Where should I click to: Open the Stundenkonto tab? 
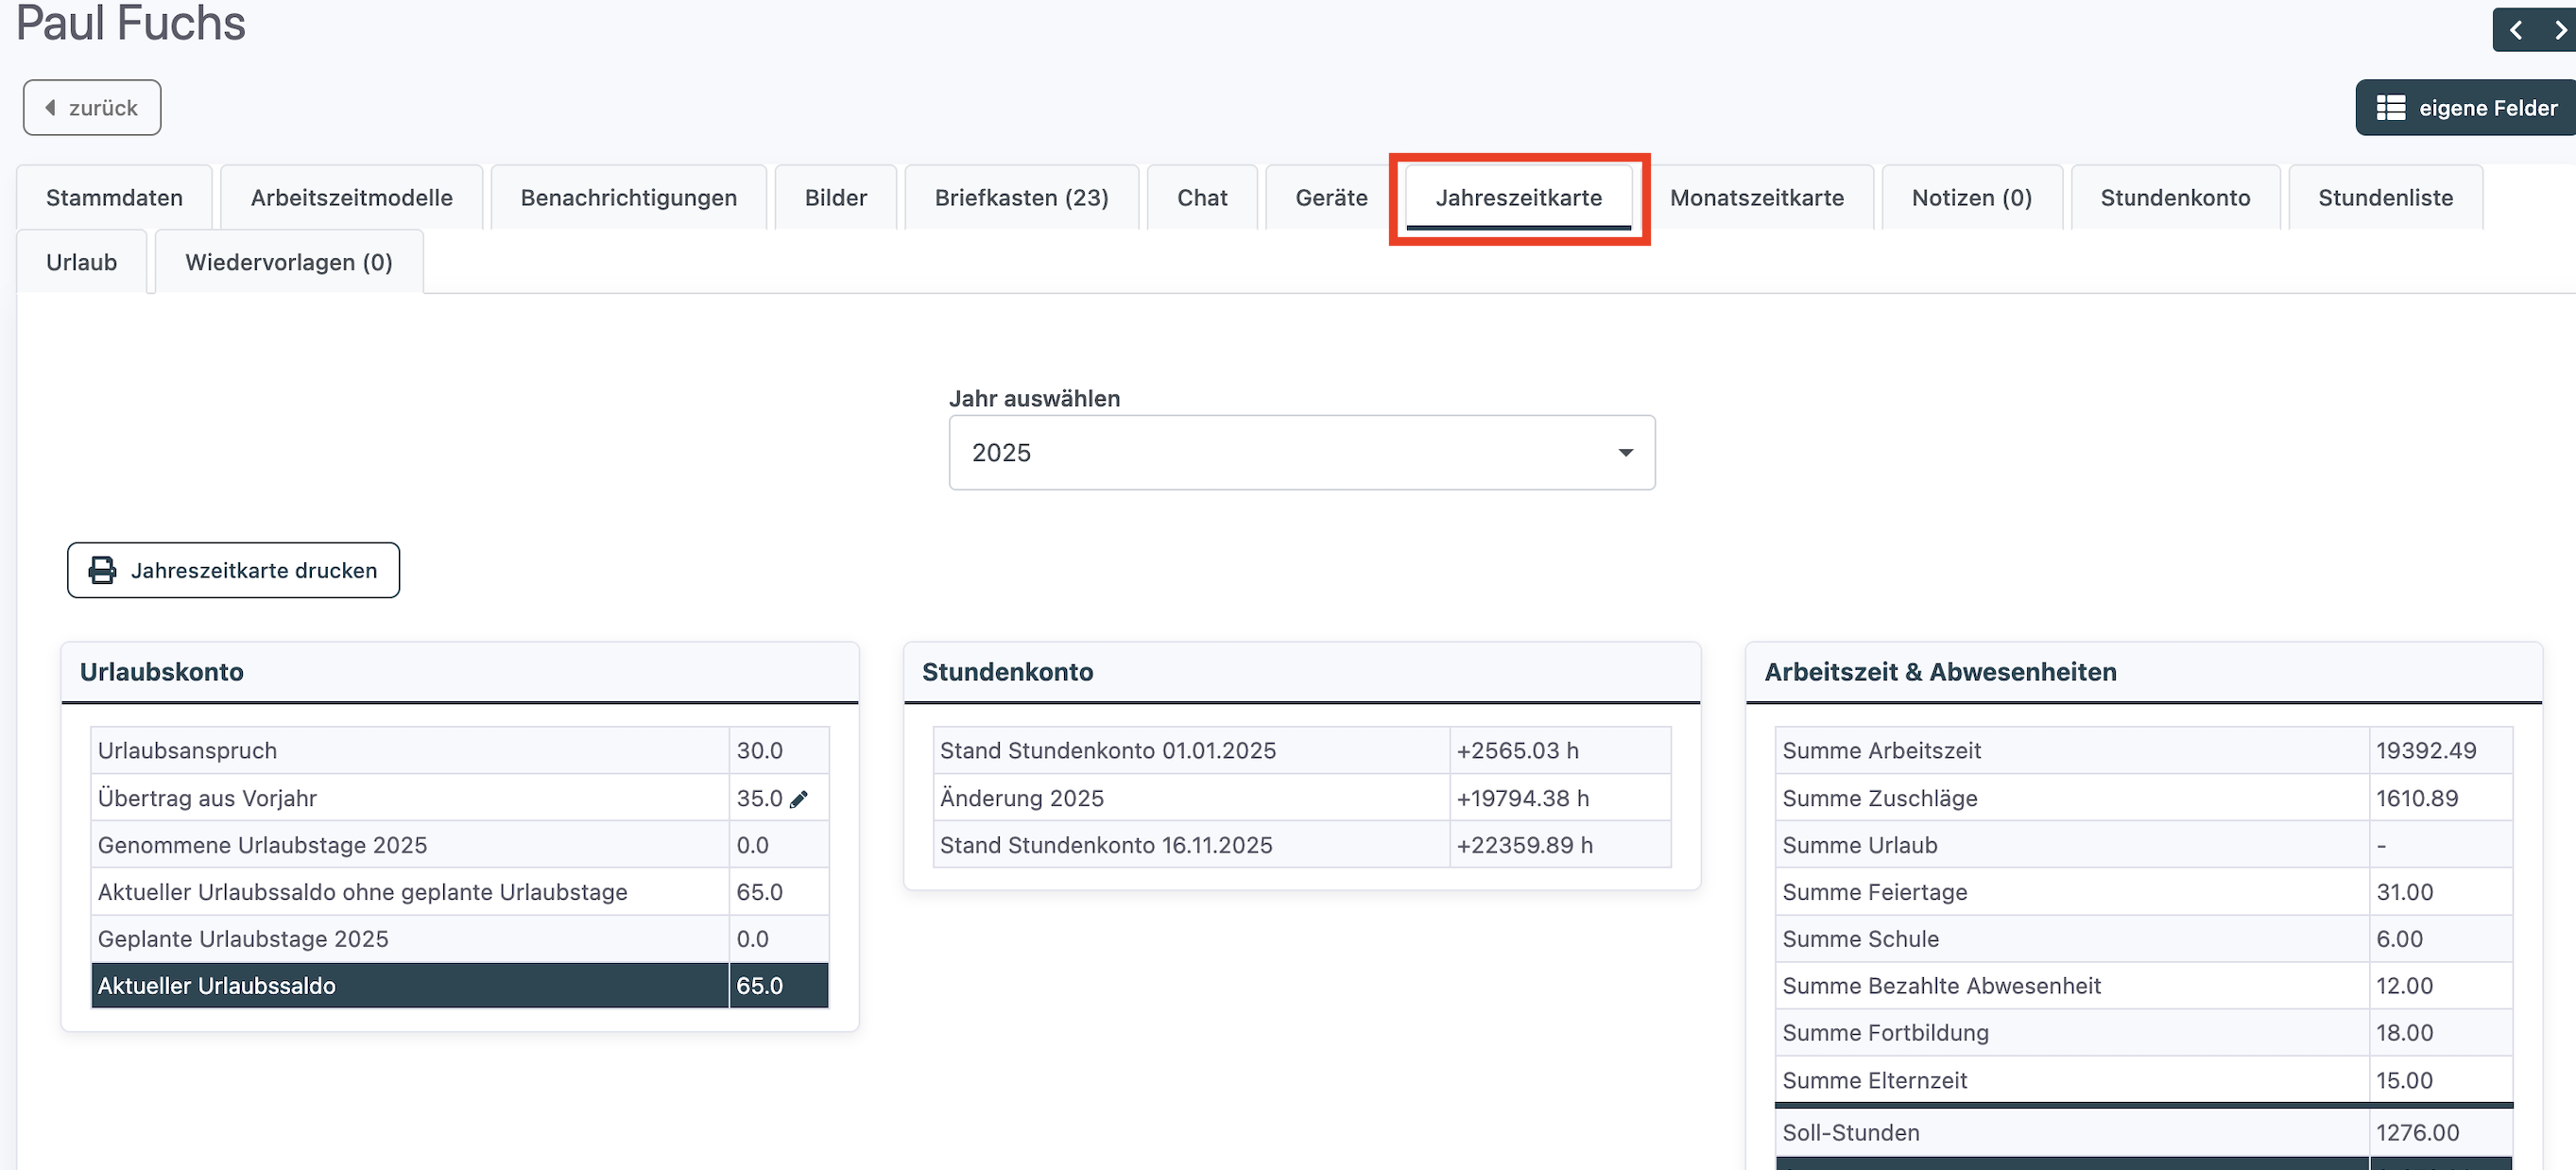click(2174, 198)
